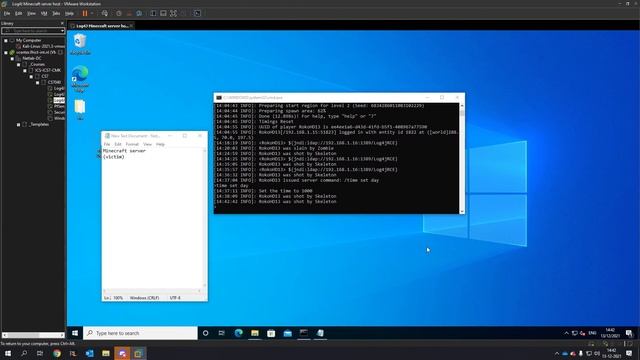Collapse the CS7 folder node
640x360 pixels.
[x=31, y=76]
